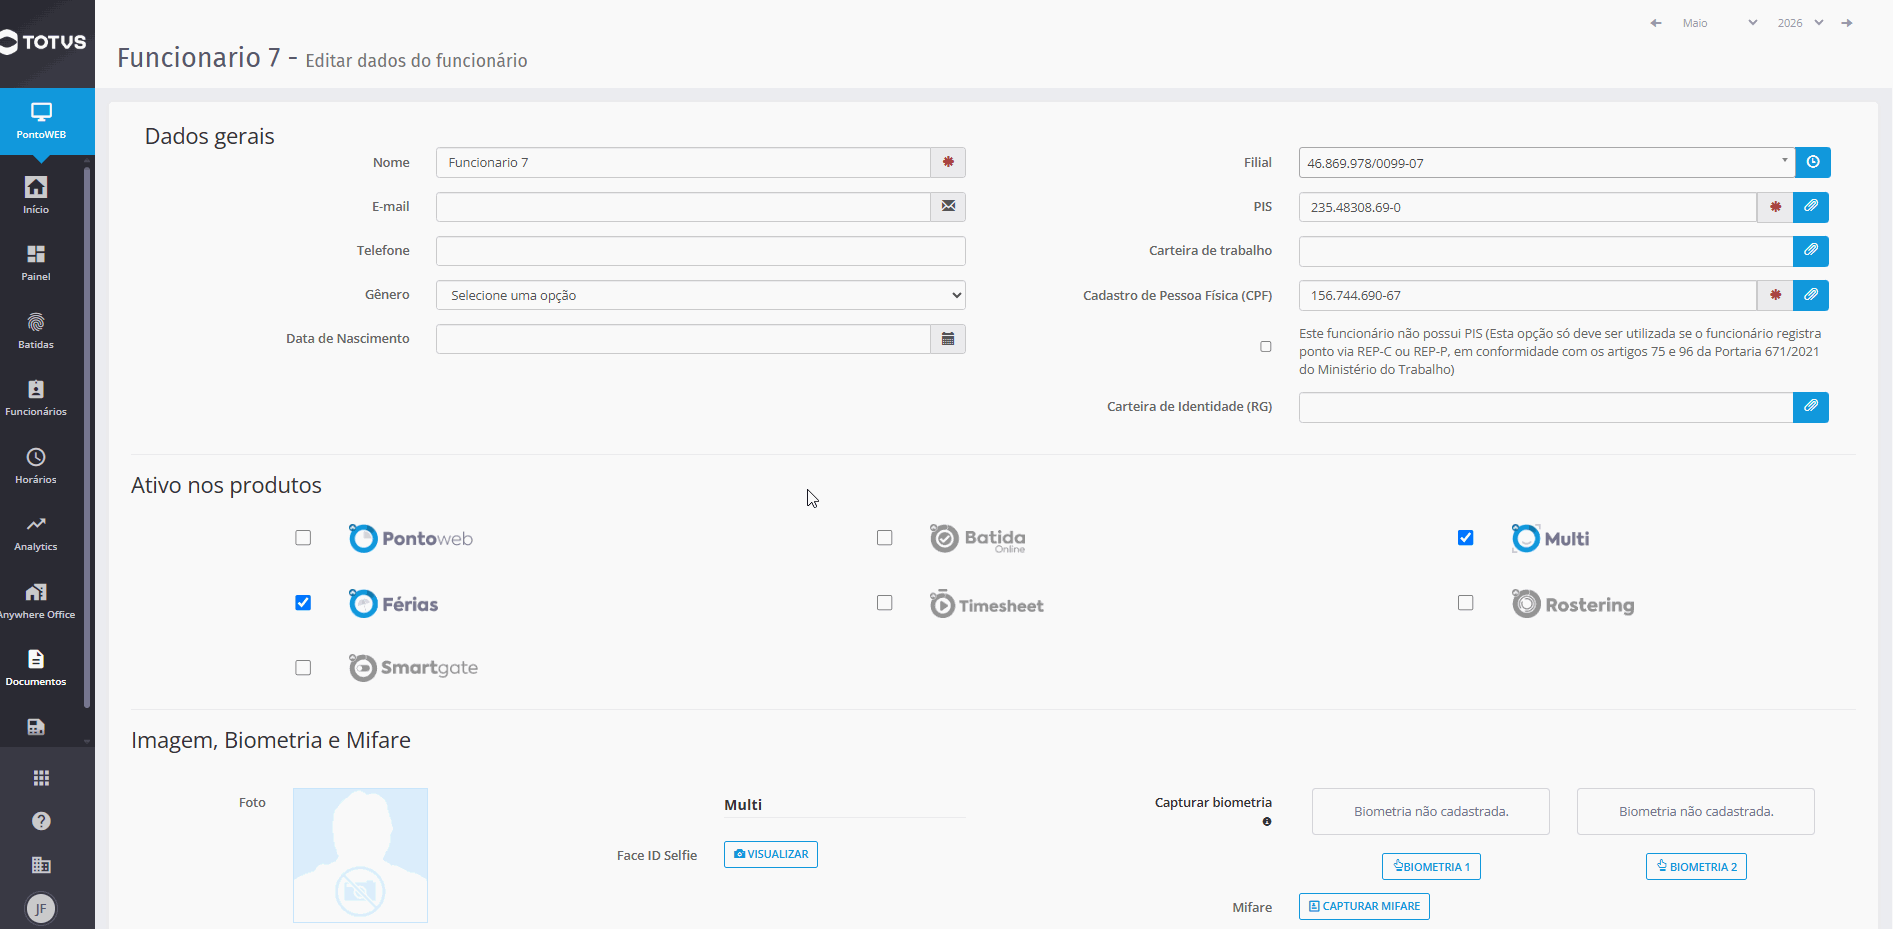Click the Telefone input field
1893x929 pixels.
[x=701, y=251]
